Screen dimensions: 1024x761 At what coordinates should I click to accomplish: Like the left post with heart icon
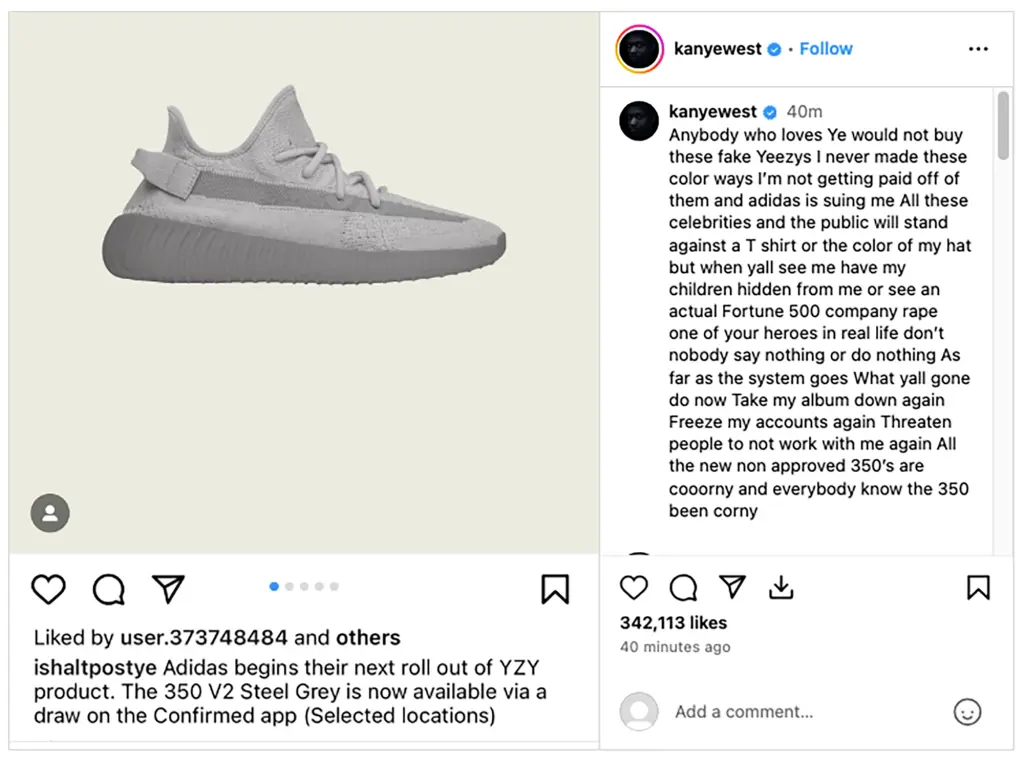coord(48,589)
